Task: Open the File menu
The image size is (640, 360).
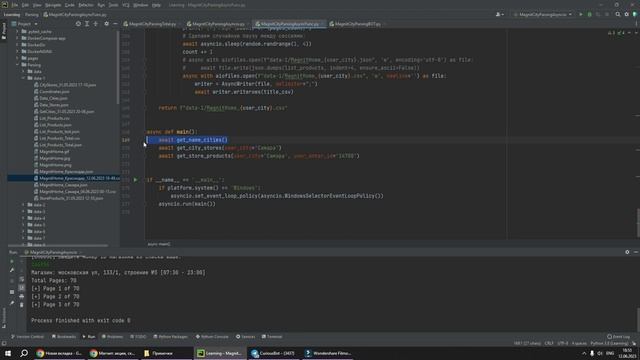Action: click(x=15, y=5)
